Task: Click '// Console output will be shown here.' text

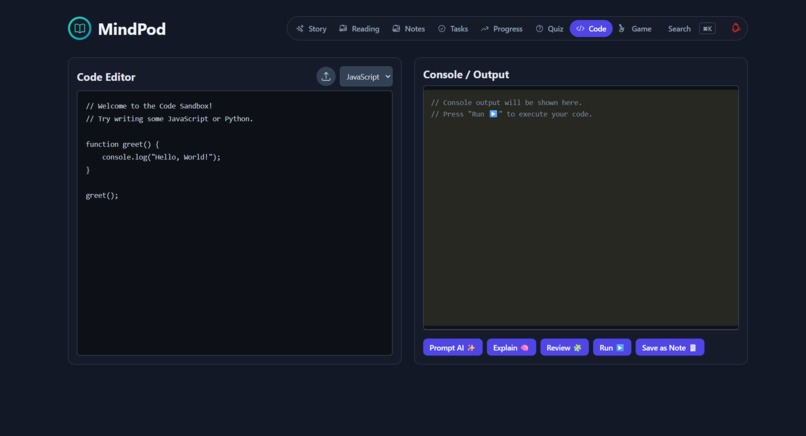Action: point(506,103)
